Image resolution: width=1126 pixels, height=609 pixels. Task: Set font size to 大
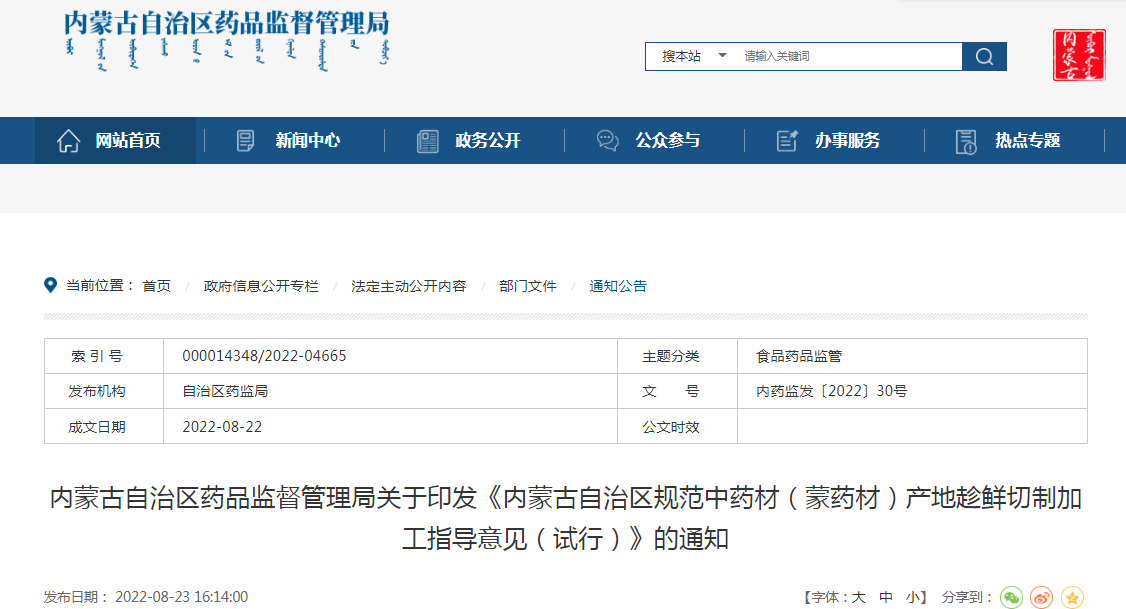tap(858, 597)
